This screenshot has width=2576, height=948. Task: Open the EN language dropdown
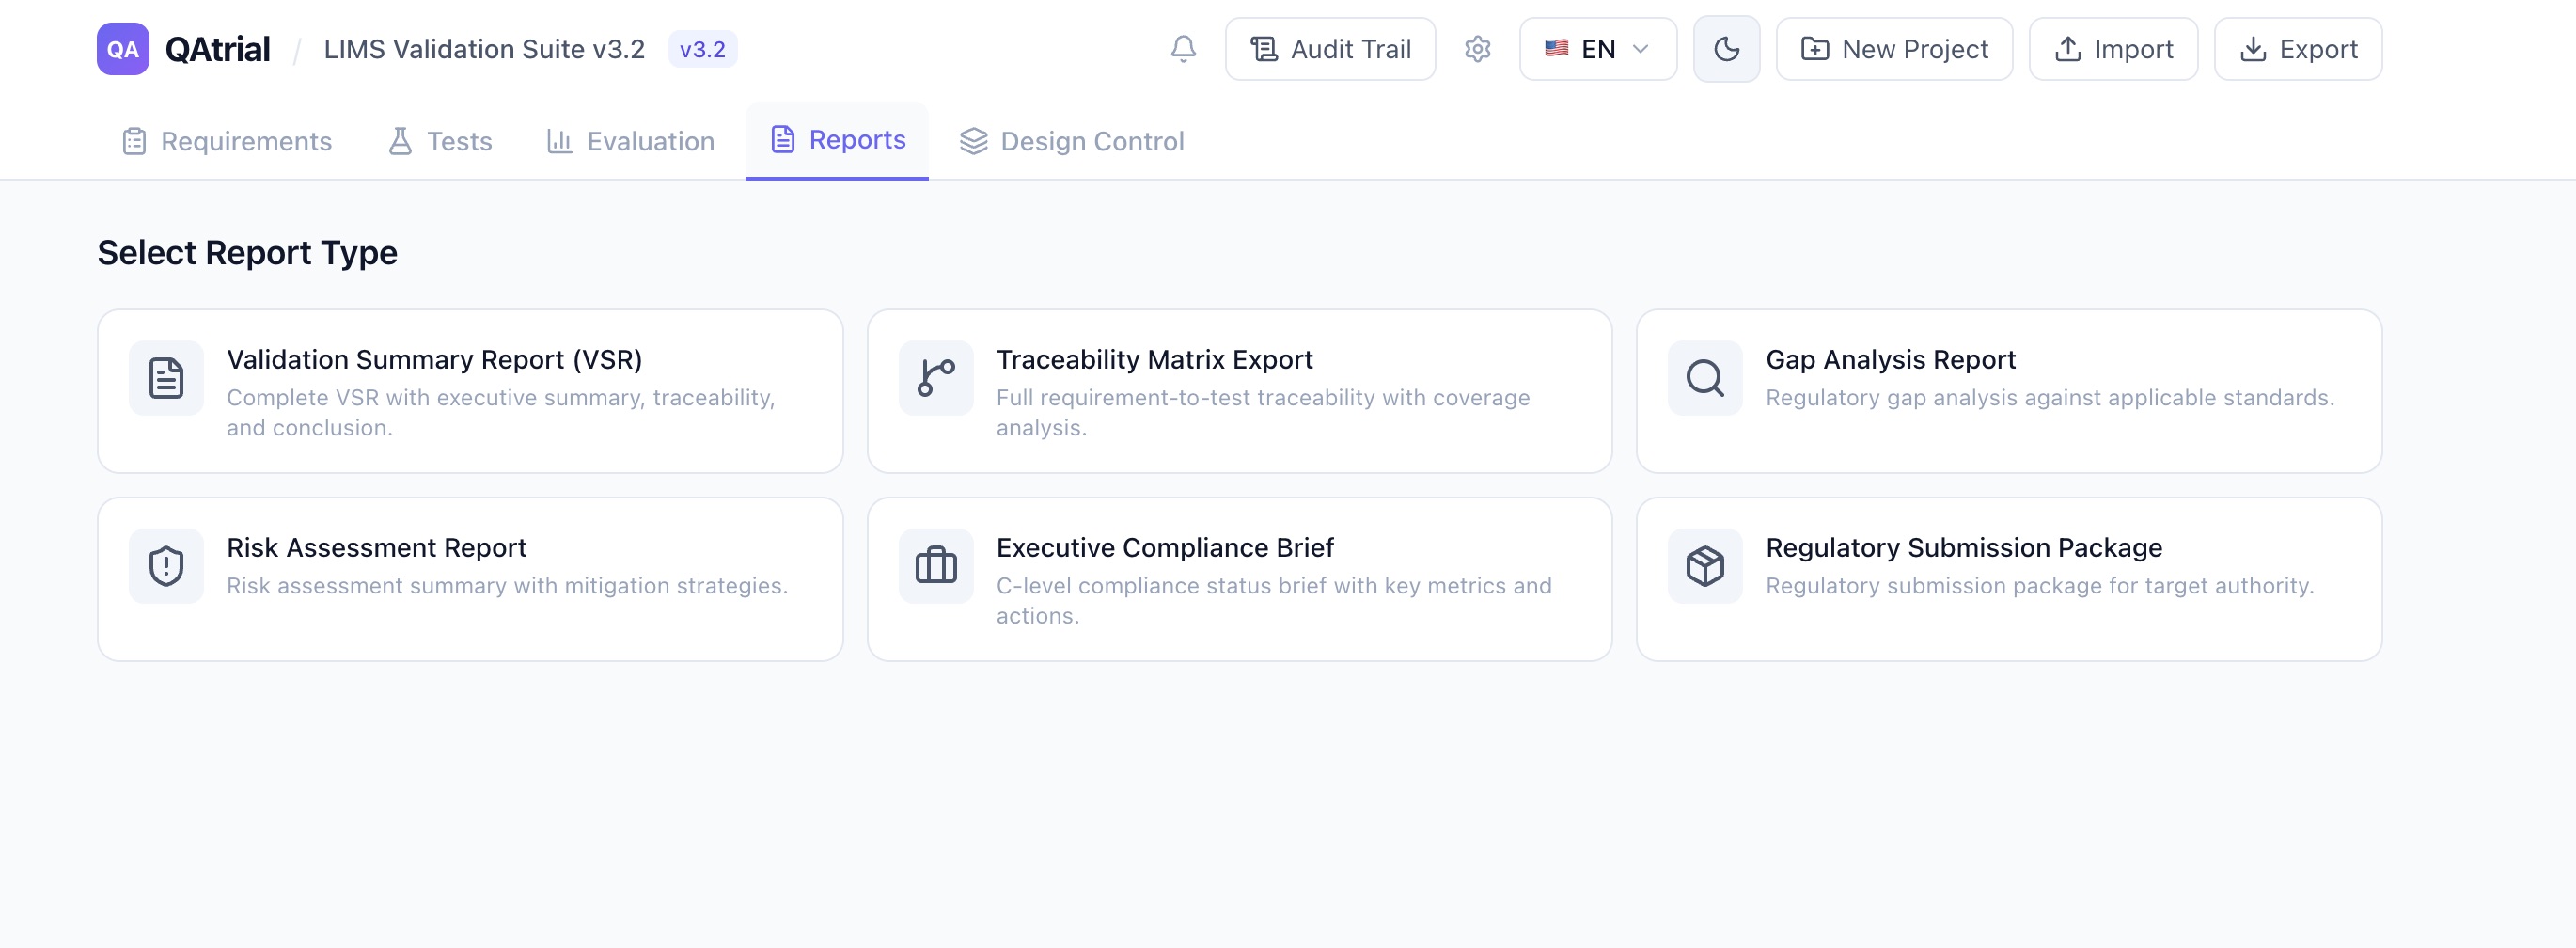point(1596,49)
